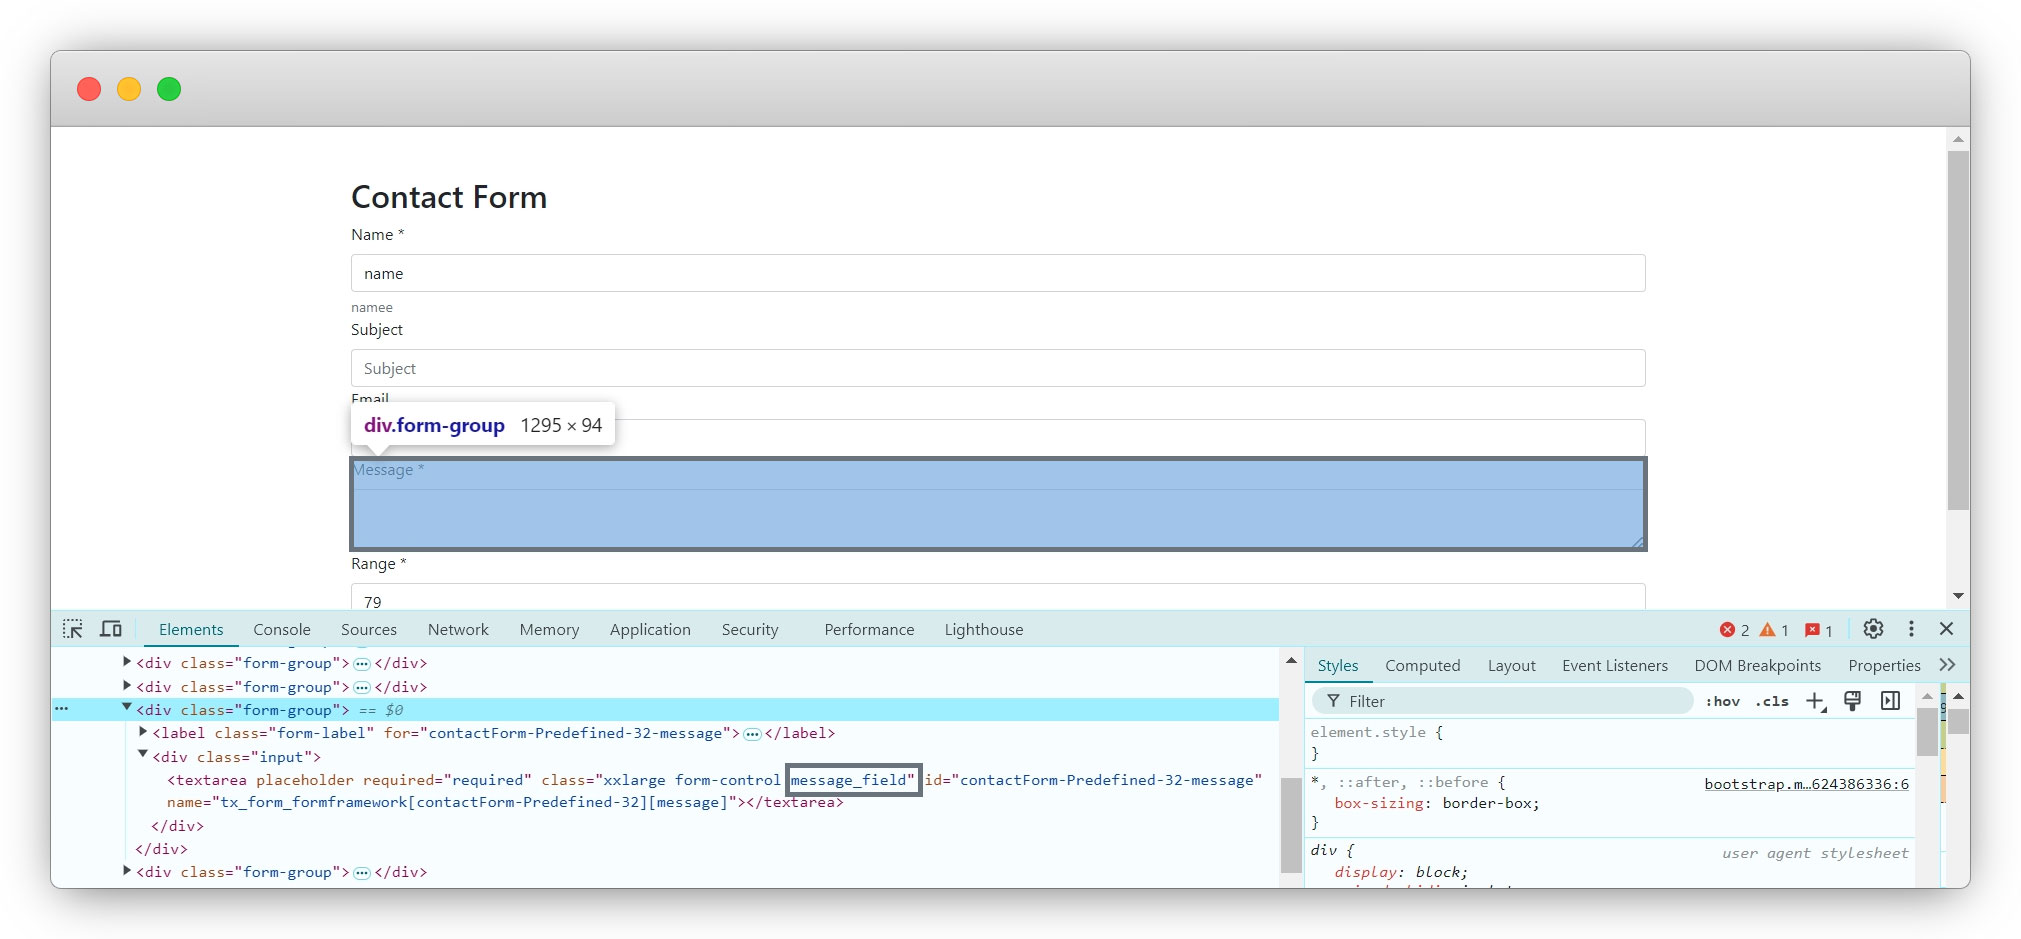This screenshot has width=2021, height=939.
Task: Expand the form-label label node
Action: 143,732
